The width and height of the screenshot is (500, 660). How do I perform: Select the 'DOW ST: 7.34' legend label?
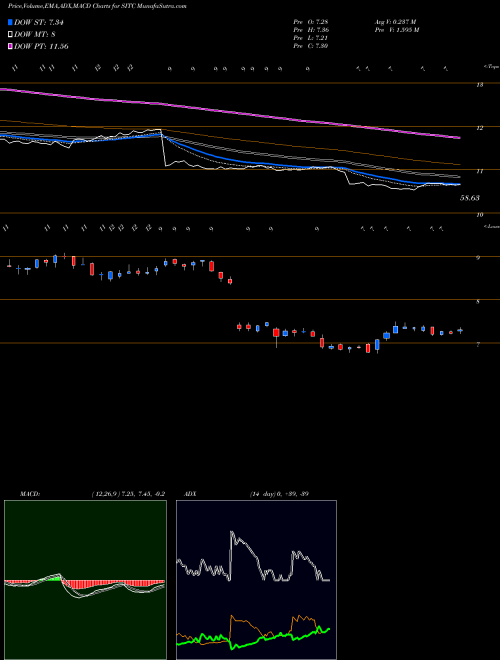click(39, 22)
